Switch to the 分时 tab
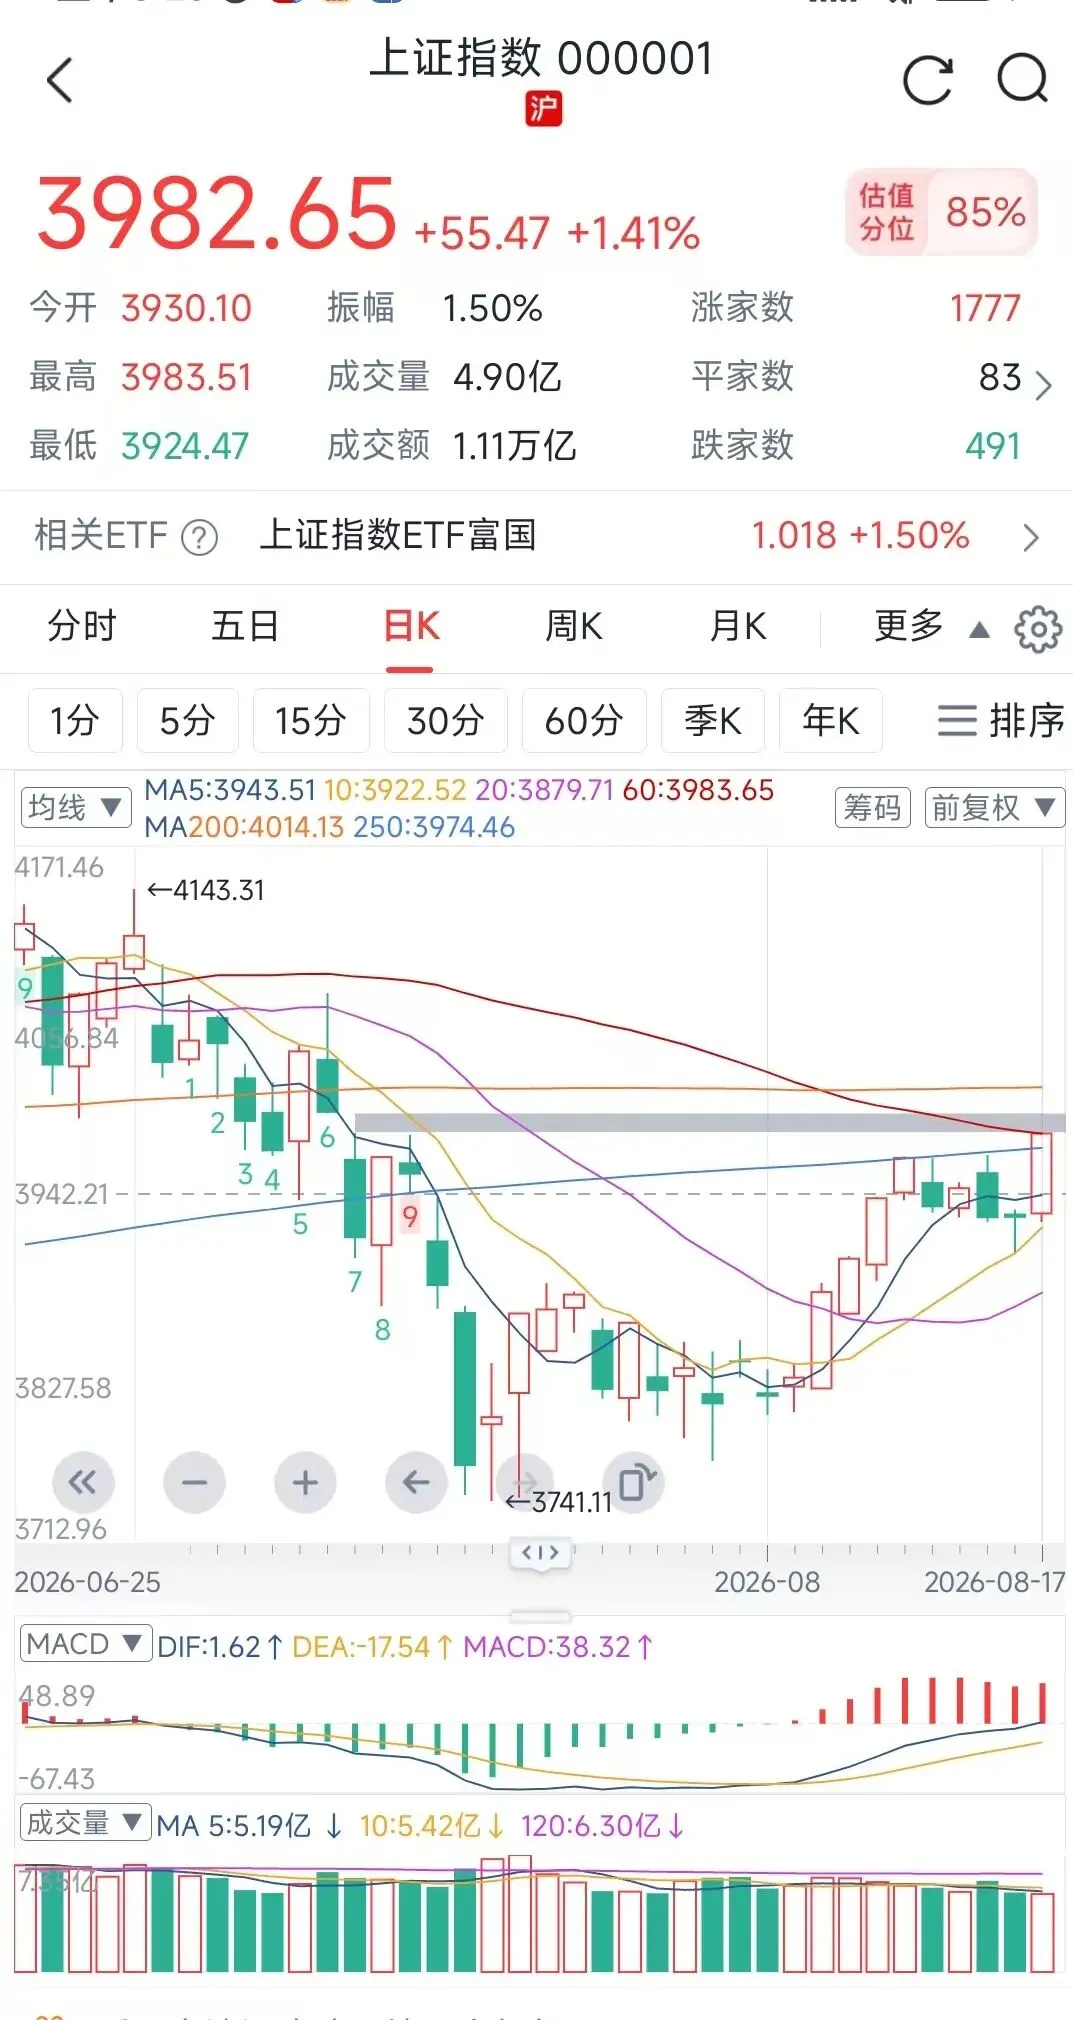 click(x=82, y=627)
